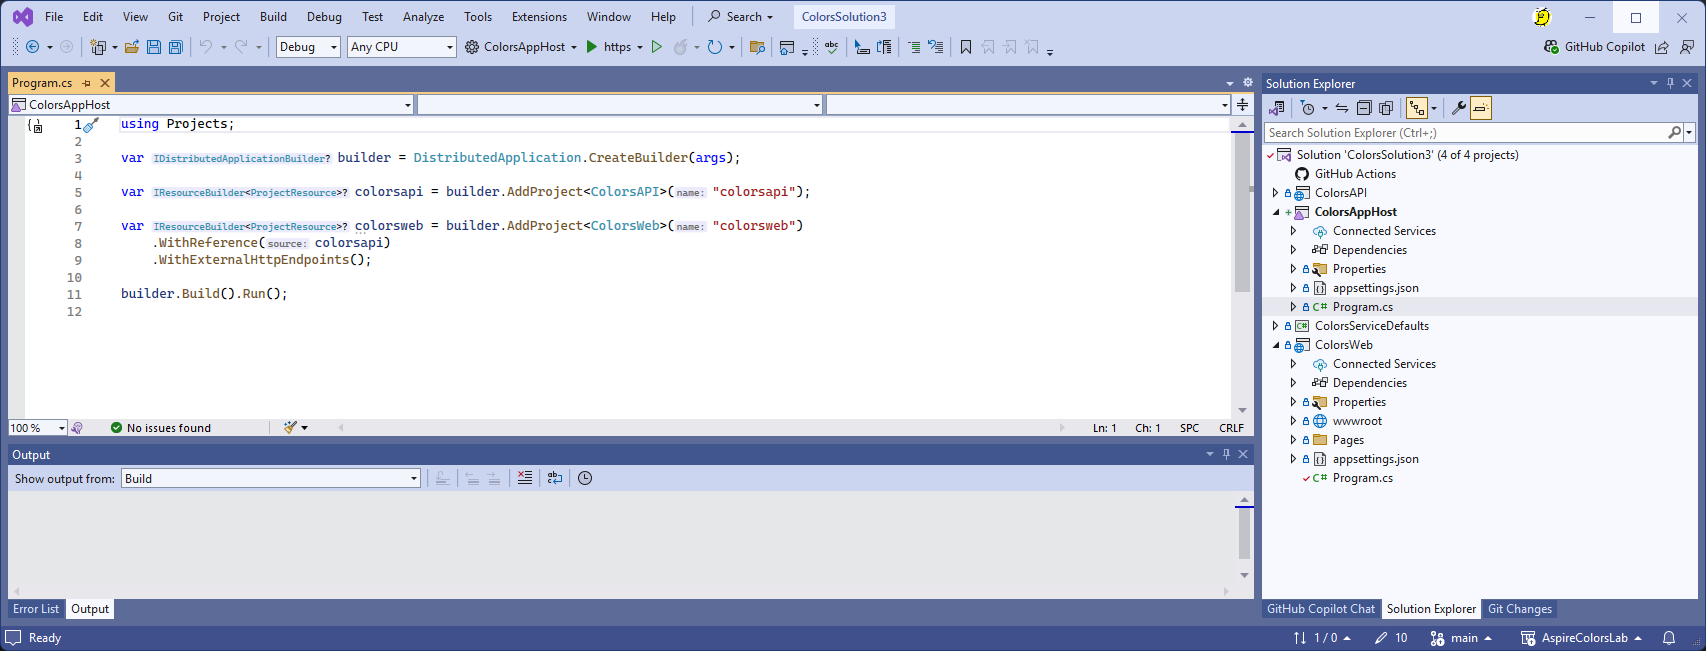Click the Collapse All icon in Solution Explorer
This screenshot has height=651, width=1706.
pyautogui.click(x=1363, y=108)
